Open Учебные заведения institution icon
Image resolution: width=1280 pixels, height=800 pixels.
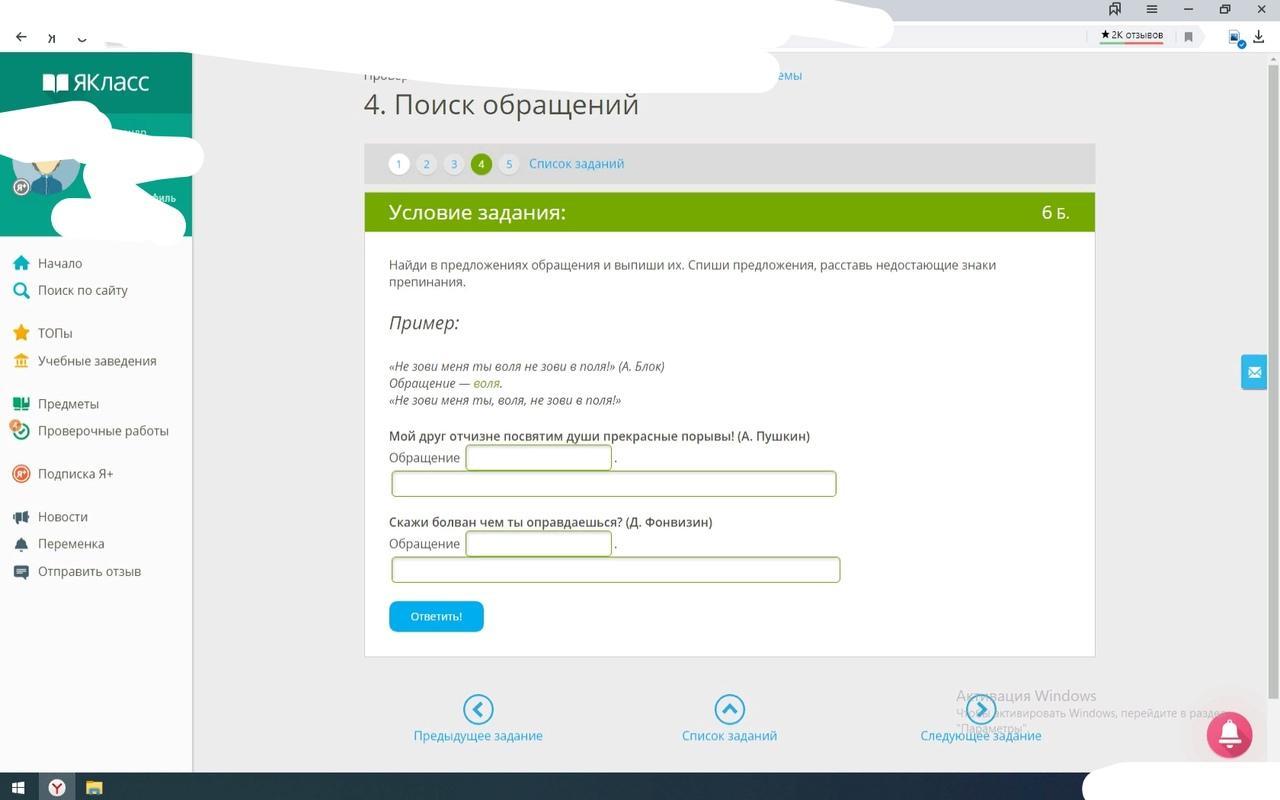pos(21,361)
